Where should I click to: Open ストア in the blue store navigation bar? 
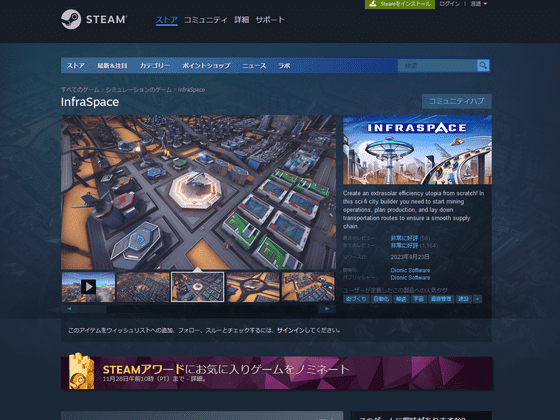pos(76,66)
